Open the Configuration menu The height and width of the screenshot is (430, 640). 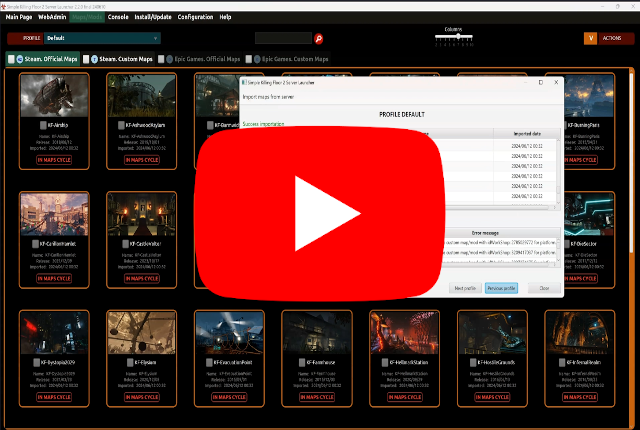[195, 17]
